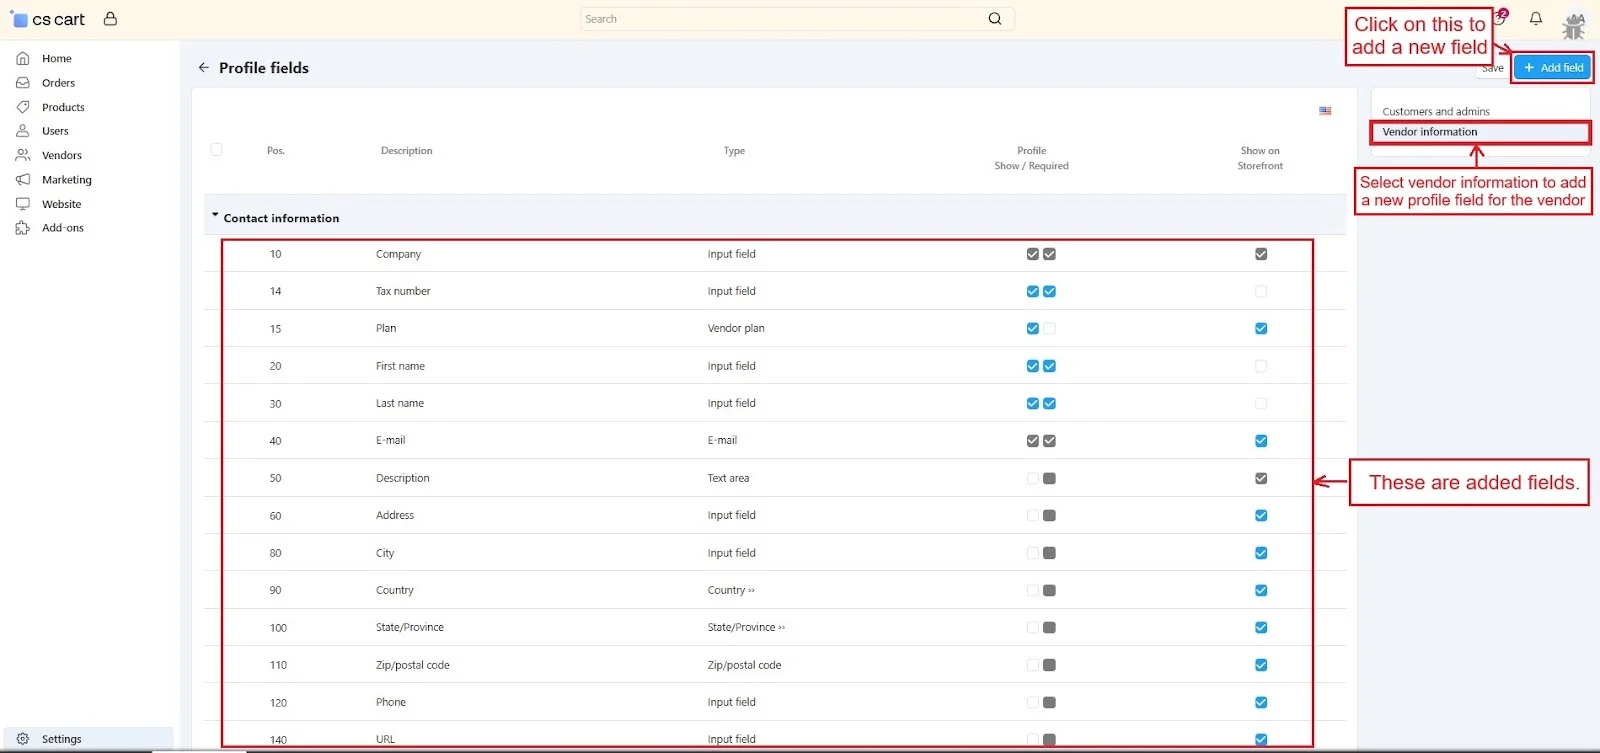This screenshot has height=753, width=1600.
Task: Open Settings at the bottom of the sidebar
Action: (61, 739)
